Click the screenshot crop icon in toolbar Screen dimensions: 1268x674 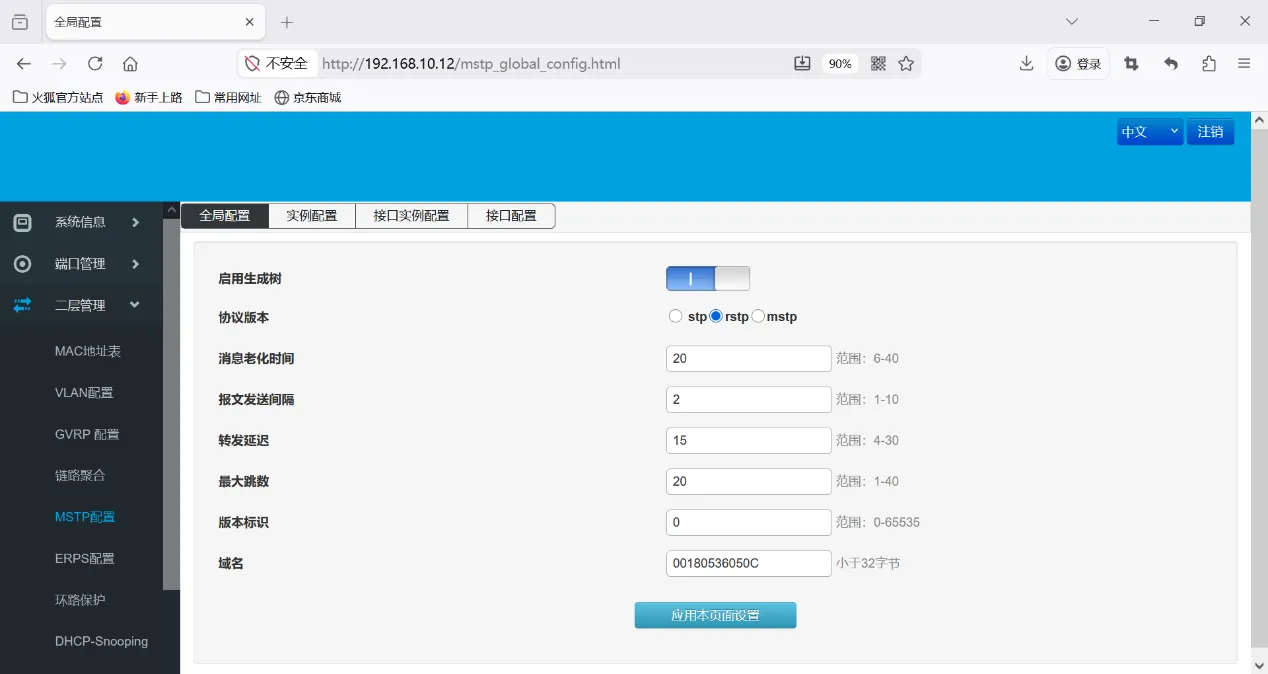tap(1131, 64)
